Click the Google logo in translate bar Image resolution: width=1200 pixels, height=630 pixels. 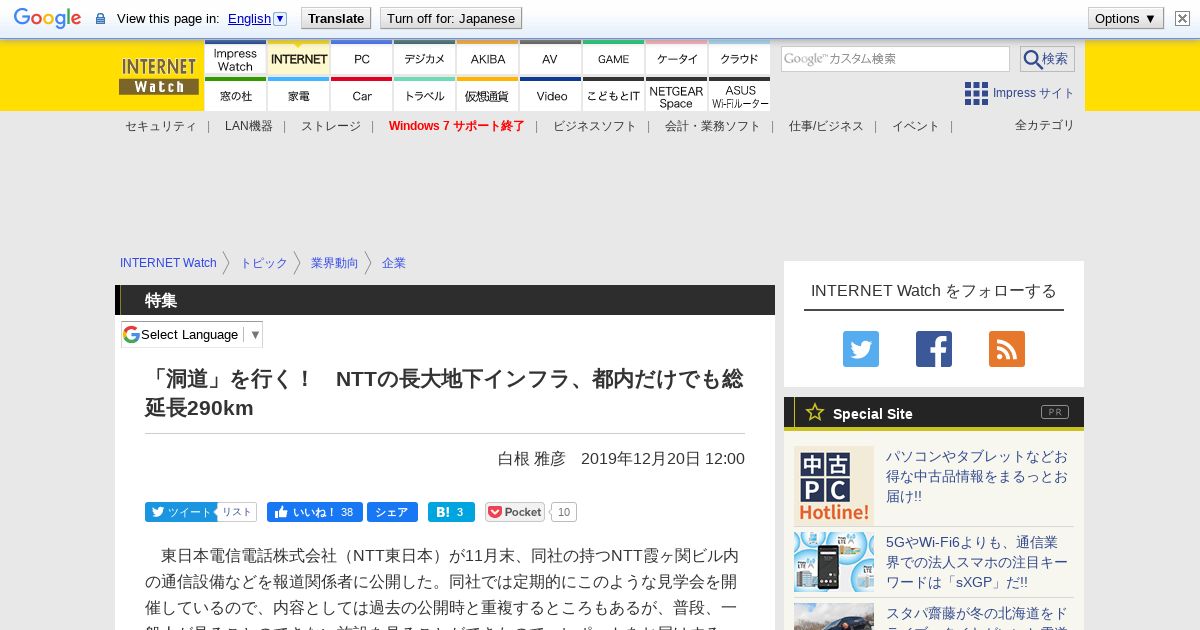click(x=47, y=18)
